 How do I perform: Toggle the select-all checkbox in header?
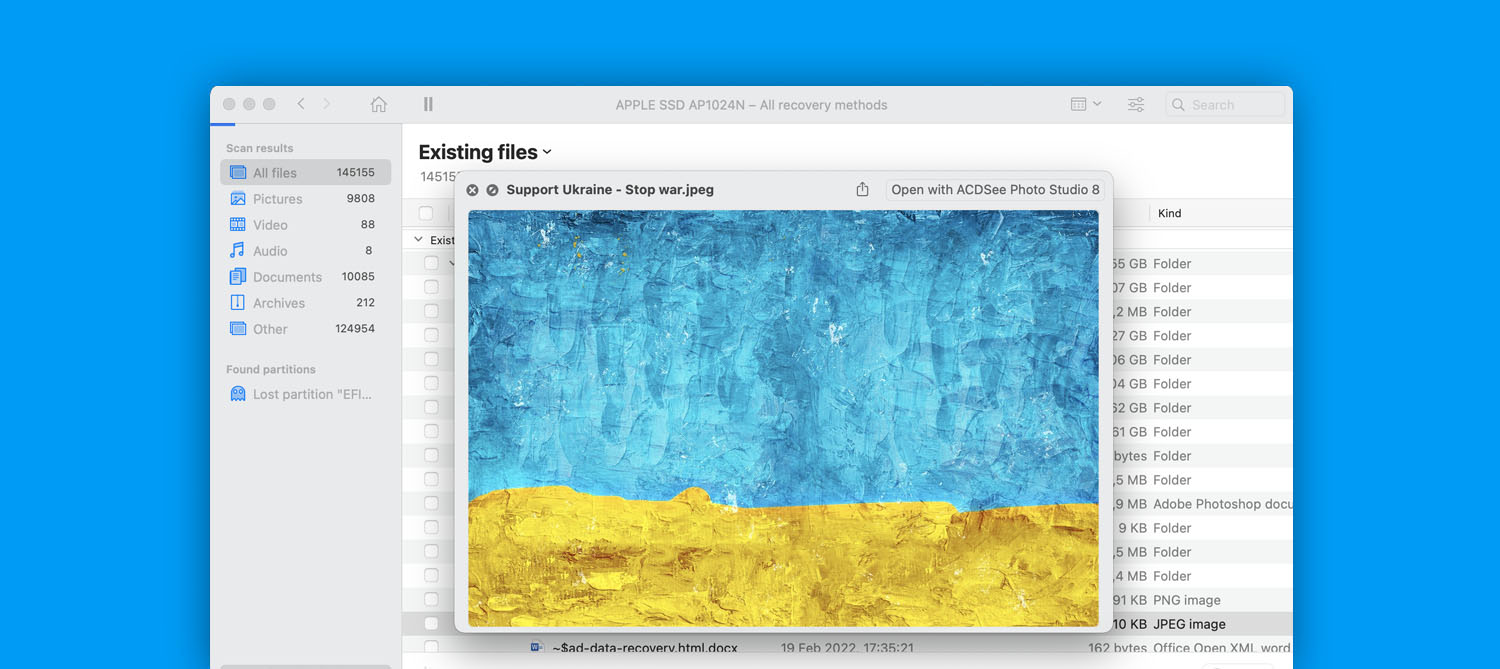(x=426, y=213)
